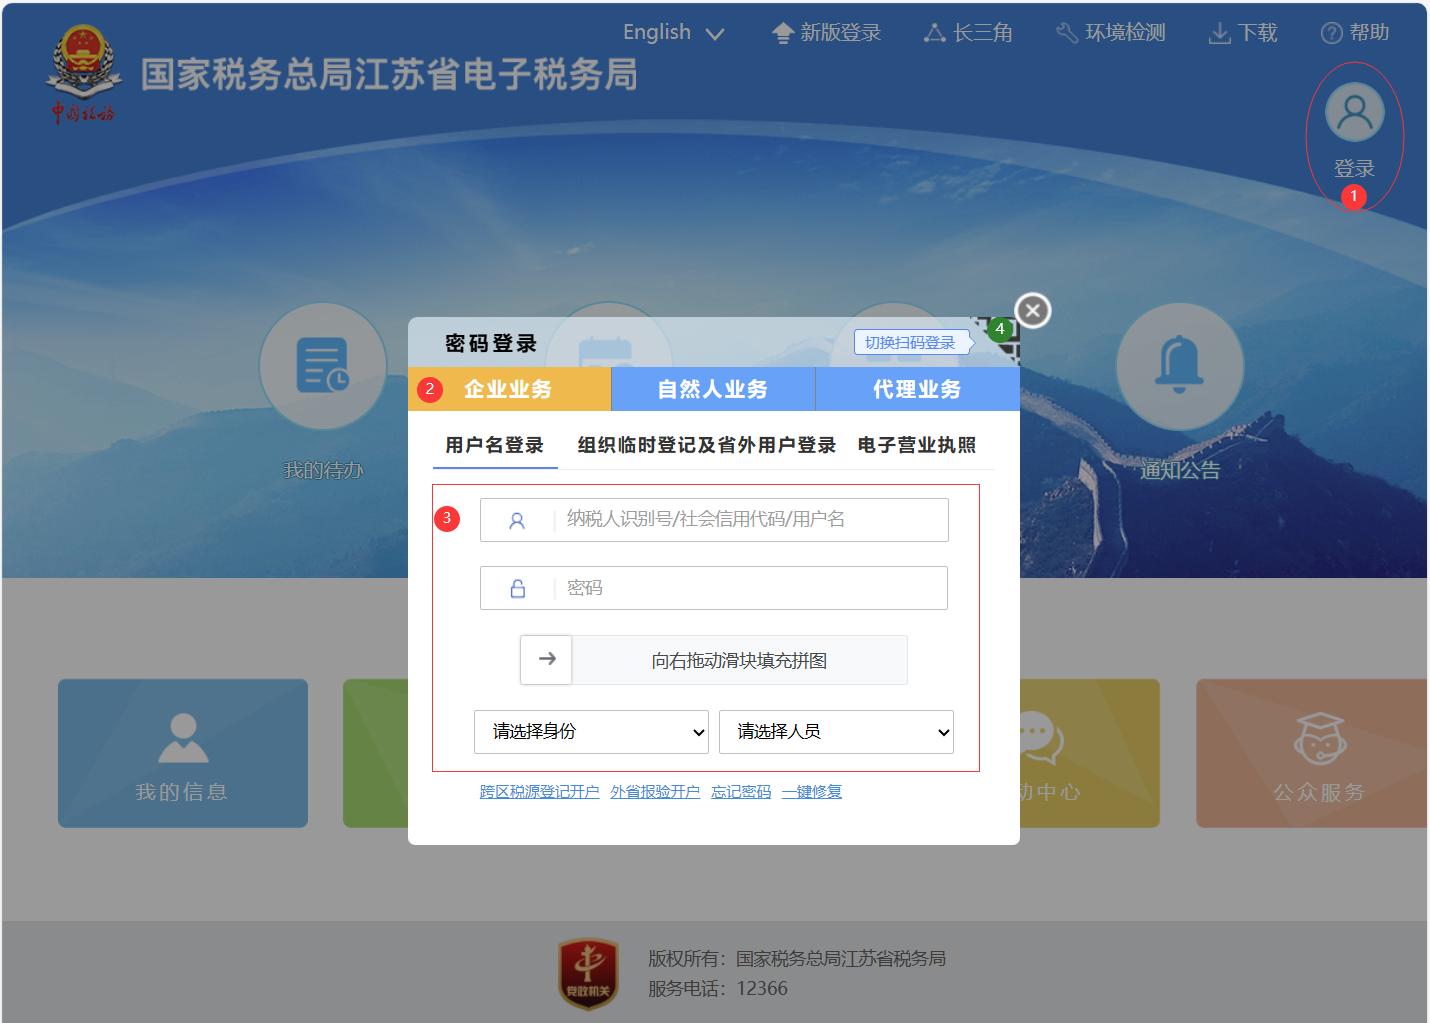The width and height of the screenshot is (1430, 1023).
Task: Click the green tile behind the dialog
Action: [375, 753]
